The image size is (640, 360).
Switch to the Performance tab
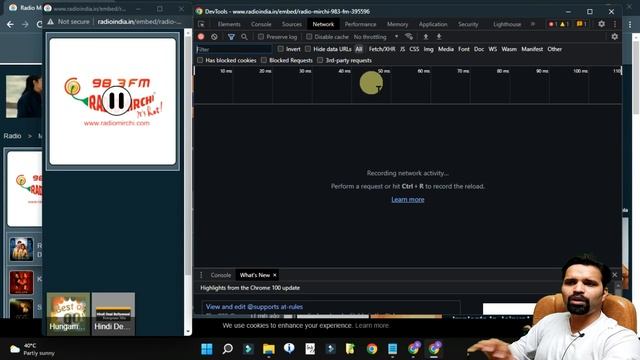click(x=360, y=24)
